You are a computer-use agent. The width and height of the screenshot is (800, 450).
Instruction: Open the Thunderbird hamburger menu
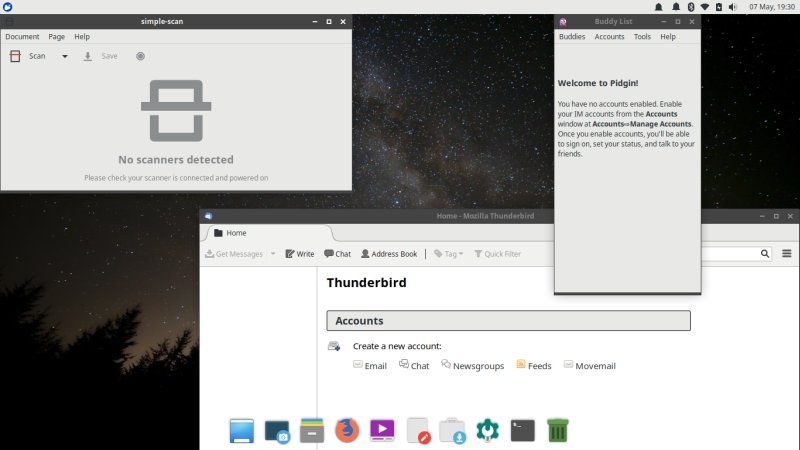(x=787, y=254)
